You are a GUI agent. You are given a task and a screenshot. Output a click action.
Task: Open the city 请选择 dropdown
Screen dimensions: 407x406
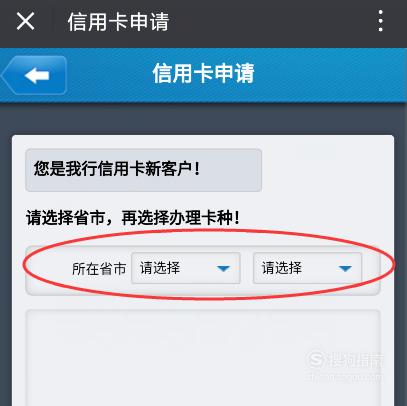click(307, 268)
